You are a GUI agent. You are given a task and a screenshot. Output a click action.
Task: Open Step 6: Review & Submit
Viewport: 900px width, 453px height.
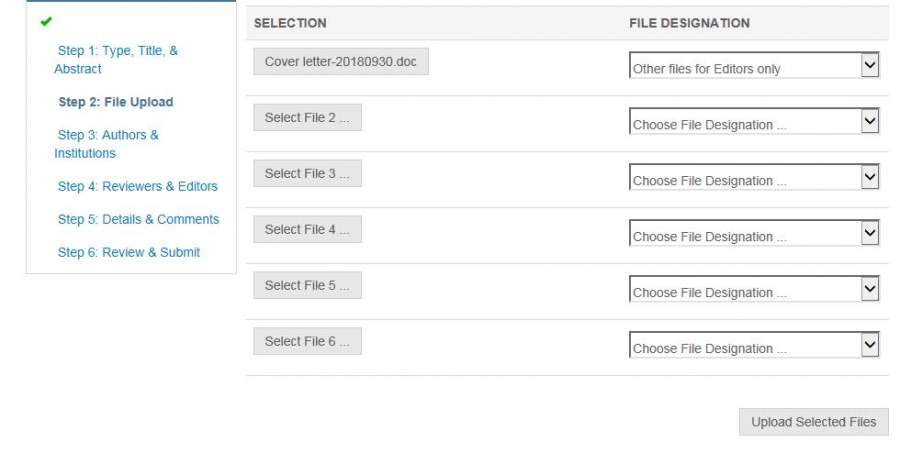(128, 252)
